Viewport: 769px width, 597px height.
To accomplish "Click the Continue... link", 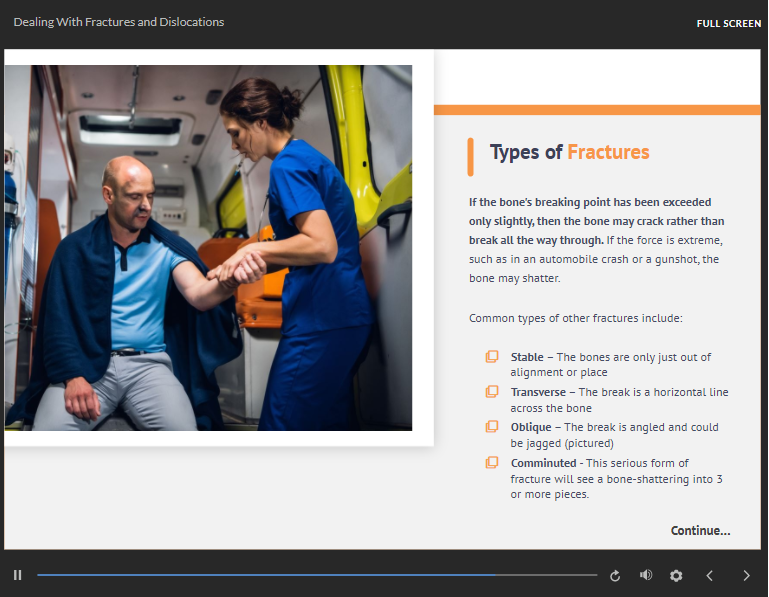I will click(700, 531).
